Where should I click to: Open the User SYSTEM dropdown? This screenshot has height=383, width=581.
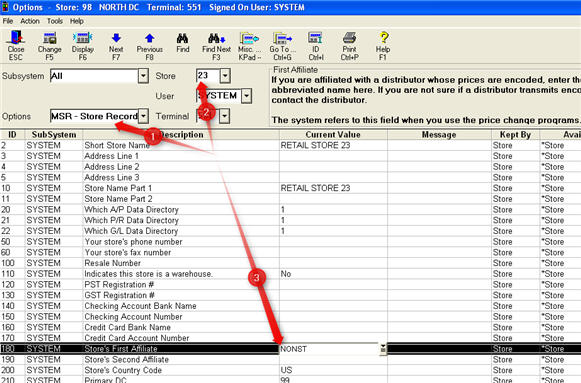[x=246, y=96]
